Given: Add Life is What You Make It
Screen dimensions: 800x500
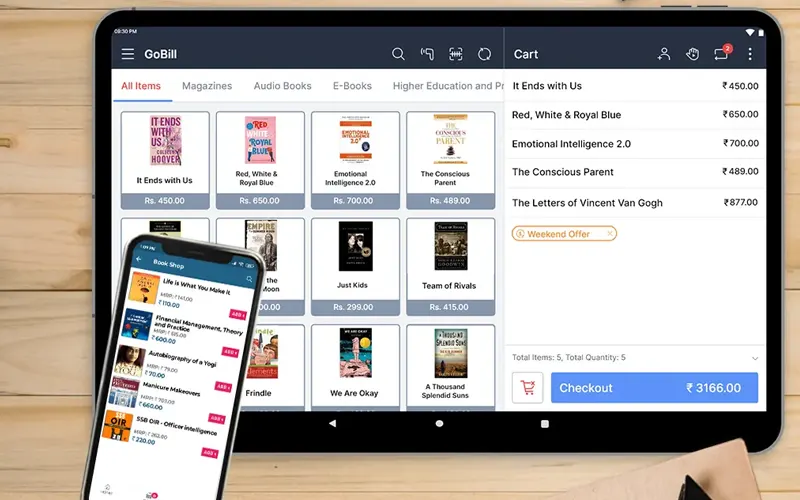Looking at the screenshot, I should click(238, 314).
